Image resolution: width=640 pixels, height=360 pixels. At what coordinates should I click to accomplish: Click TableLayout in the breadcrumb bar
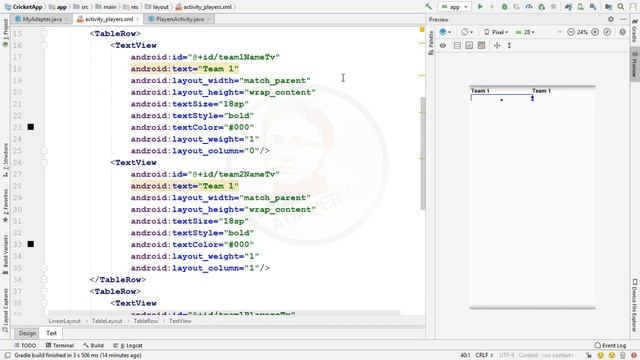coord(107,321)
